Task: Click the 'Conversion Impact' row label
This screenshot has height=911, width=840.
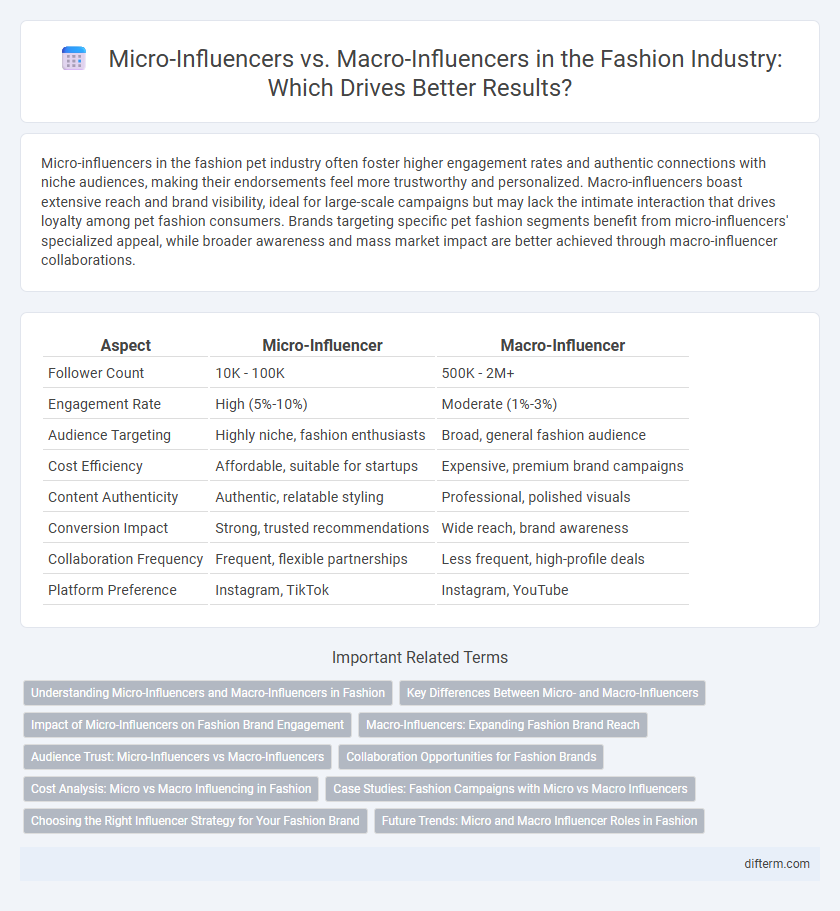Action: tap(108, 528)
